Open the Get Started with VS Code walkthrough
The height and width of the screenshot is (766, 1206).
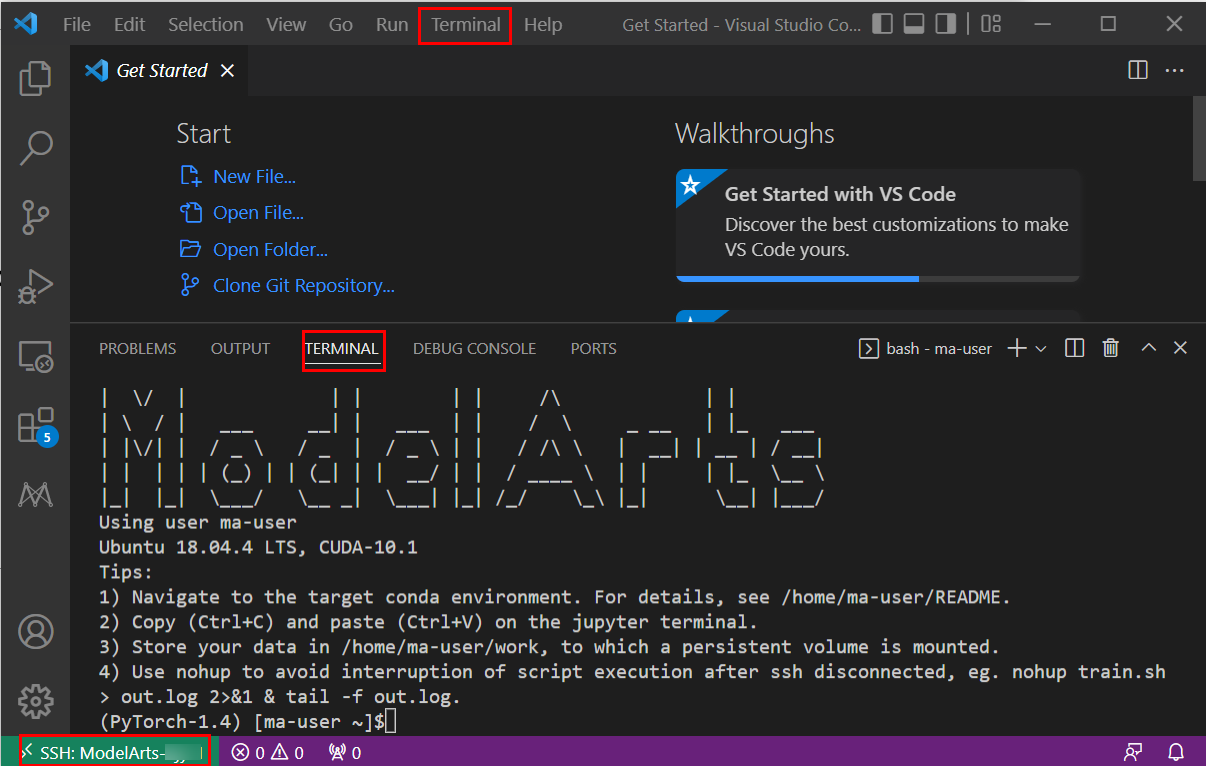click(x=878, y=225)
